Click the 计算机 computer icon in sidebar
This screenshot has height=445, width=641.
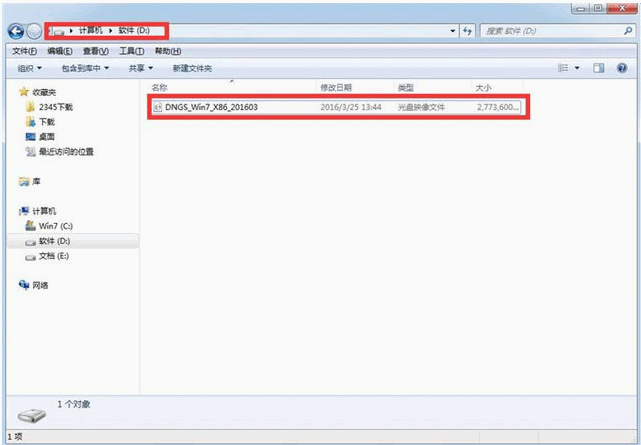click(x=24, y=211)
